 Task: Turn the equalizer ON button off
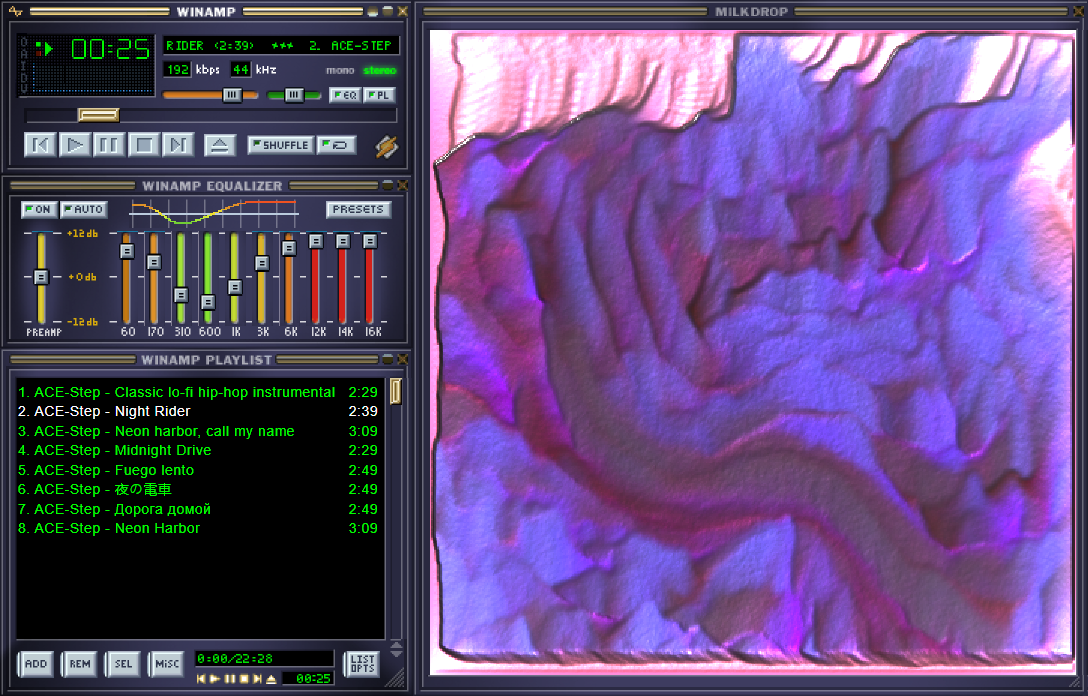39,209
